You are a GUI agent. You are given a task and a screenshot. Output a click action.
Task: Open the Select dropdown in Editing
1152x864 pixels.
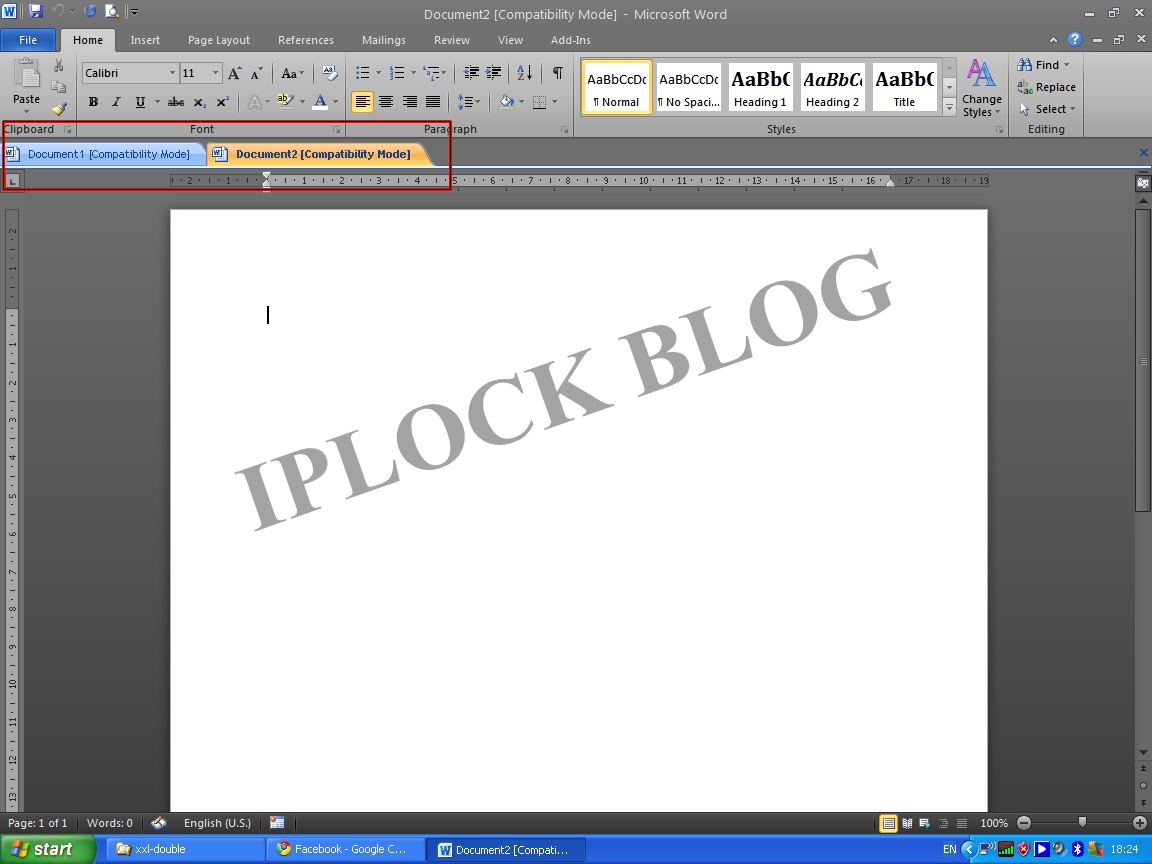pyautogui.click(x=1047, y=109)
